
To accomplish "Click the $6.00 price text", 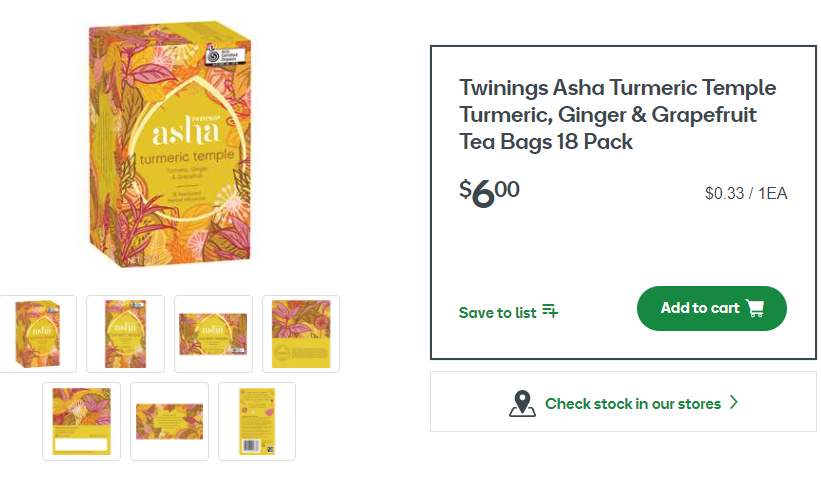I will [x=489, y=192].
